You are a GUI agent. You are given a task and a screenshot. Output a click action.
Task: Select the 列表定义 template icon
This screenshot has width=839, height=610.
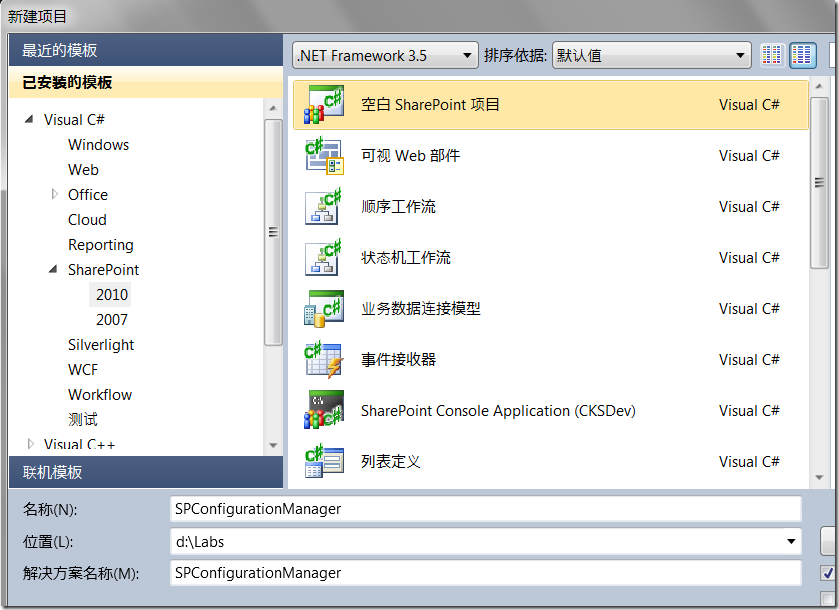(x=324, y=461)
